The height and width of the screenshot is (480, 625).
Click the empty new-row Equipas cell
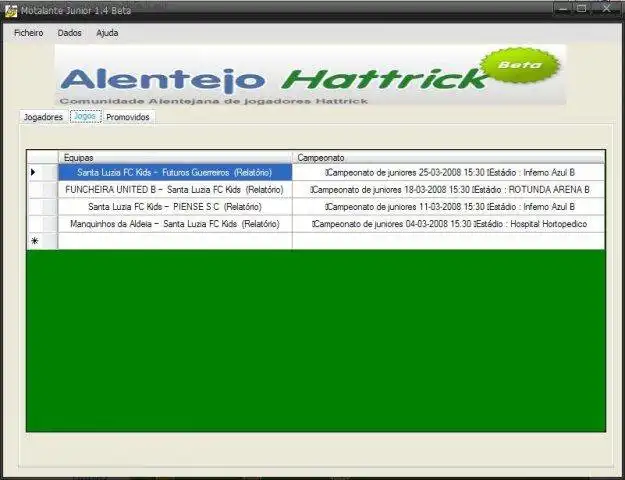(x=175, y=241)
